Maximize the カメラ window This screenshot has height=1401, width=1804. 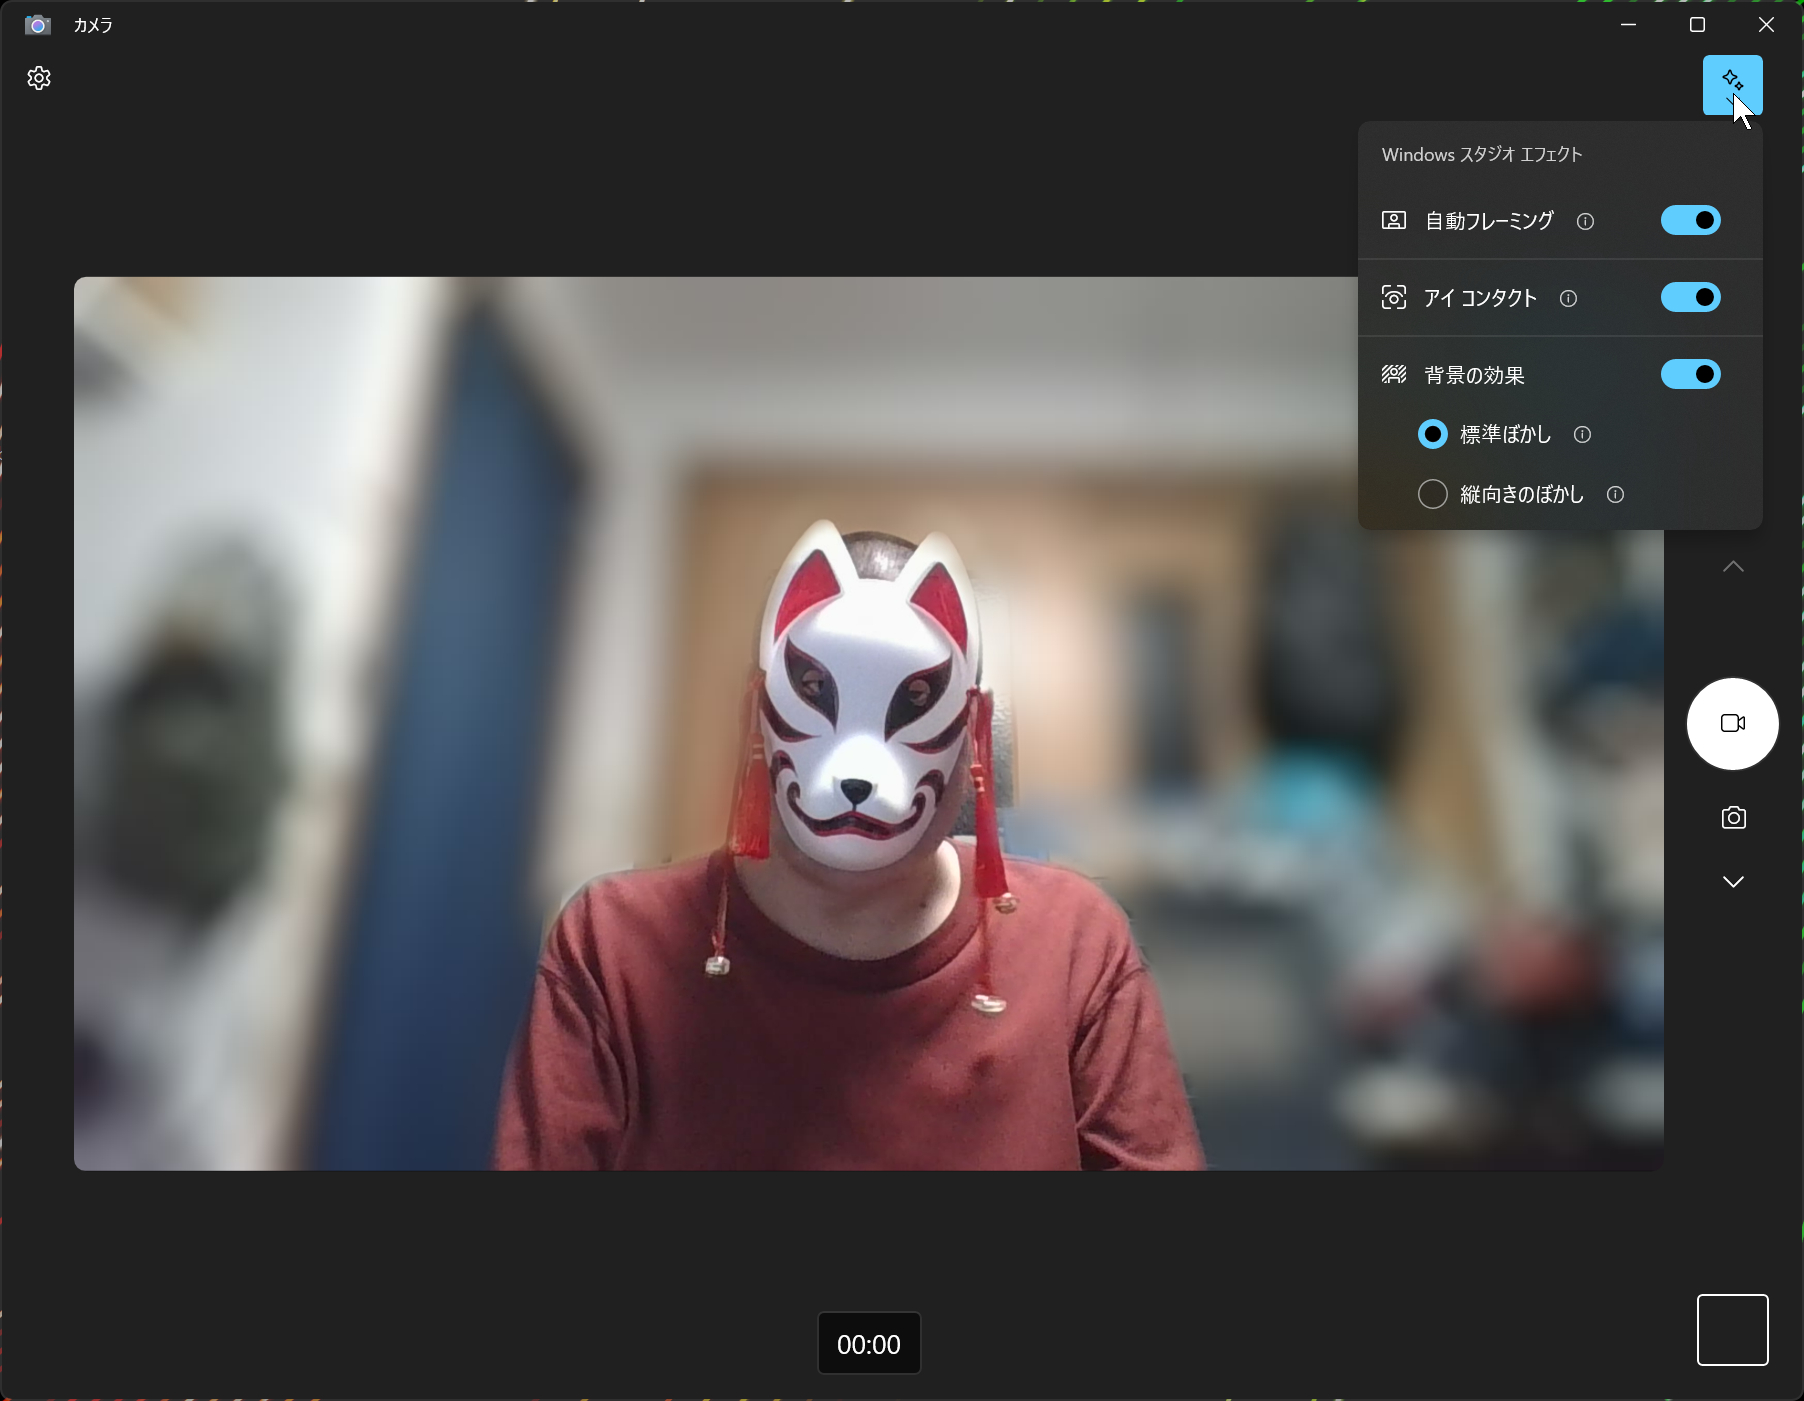click(1697, 25)
